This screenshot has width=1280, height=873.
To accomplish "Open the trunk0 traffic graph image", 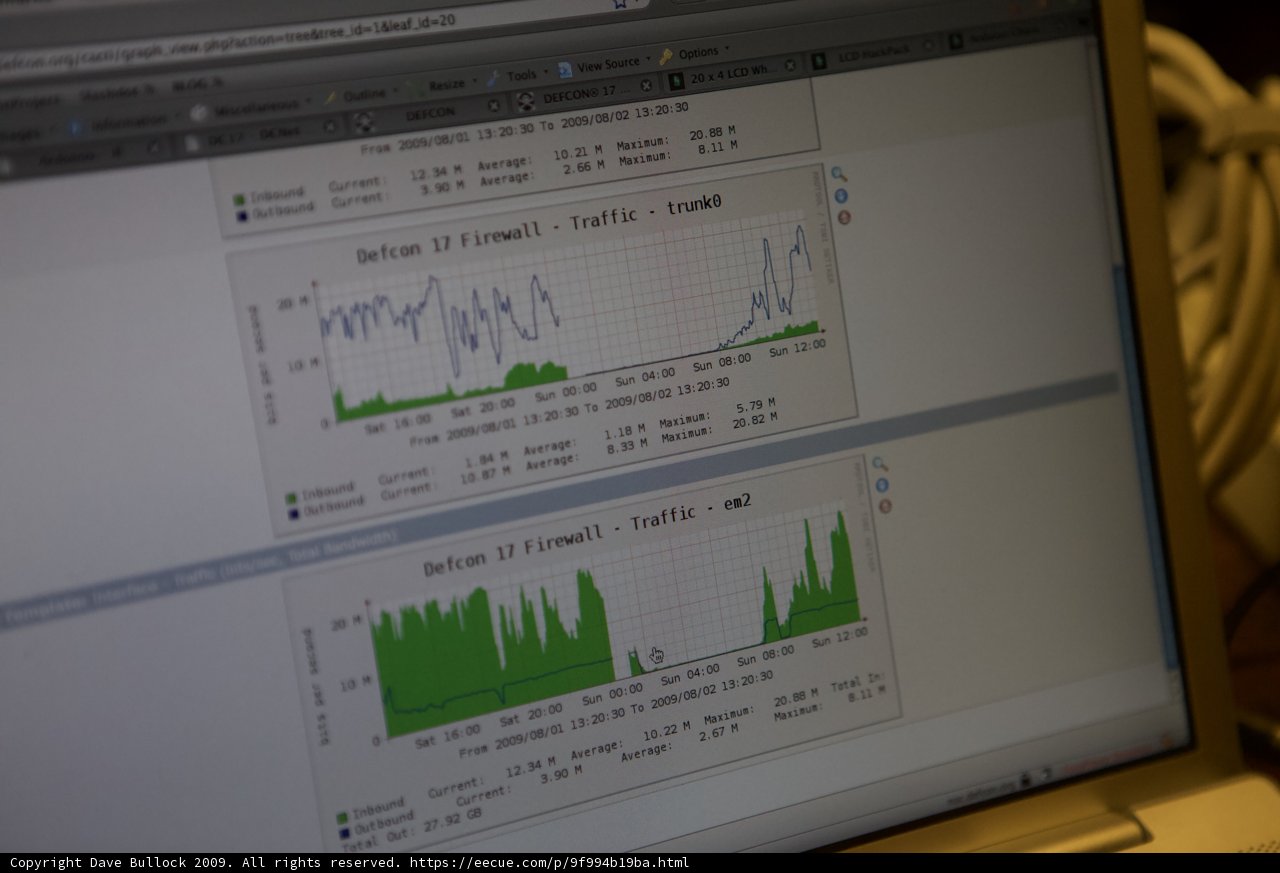I will 543,352.
